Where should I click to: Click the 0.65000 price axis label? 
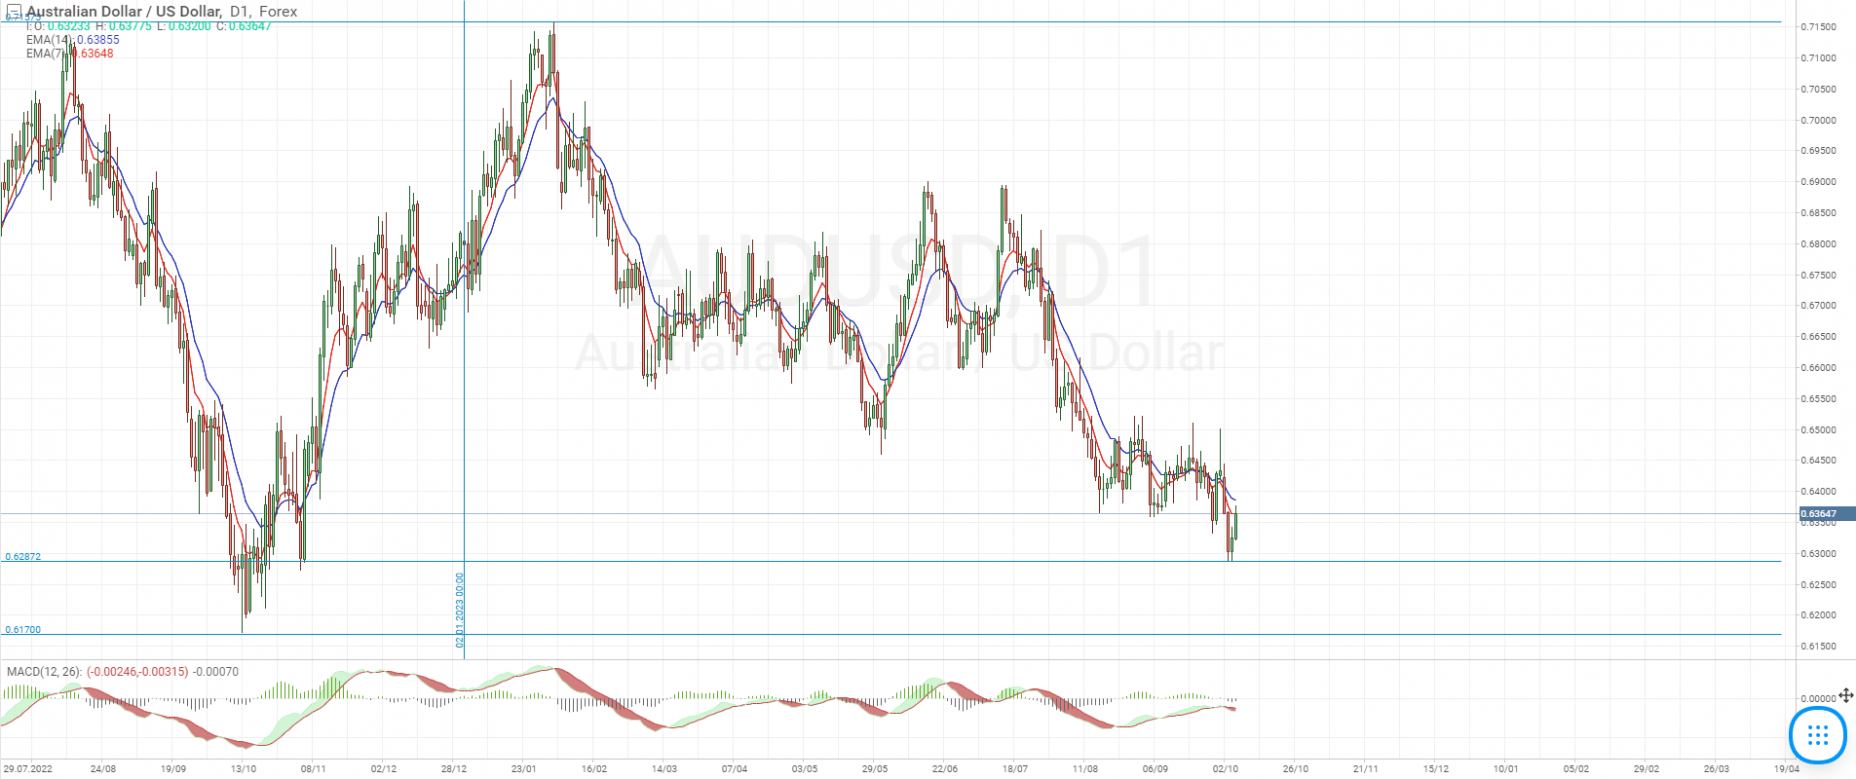point(1819,430)
